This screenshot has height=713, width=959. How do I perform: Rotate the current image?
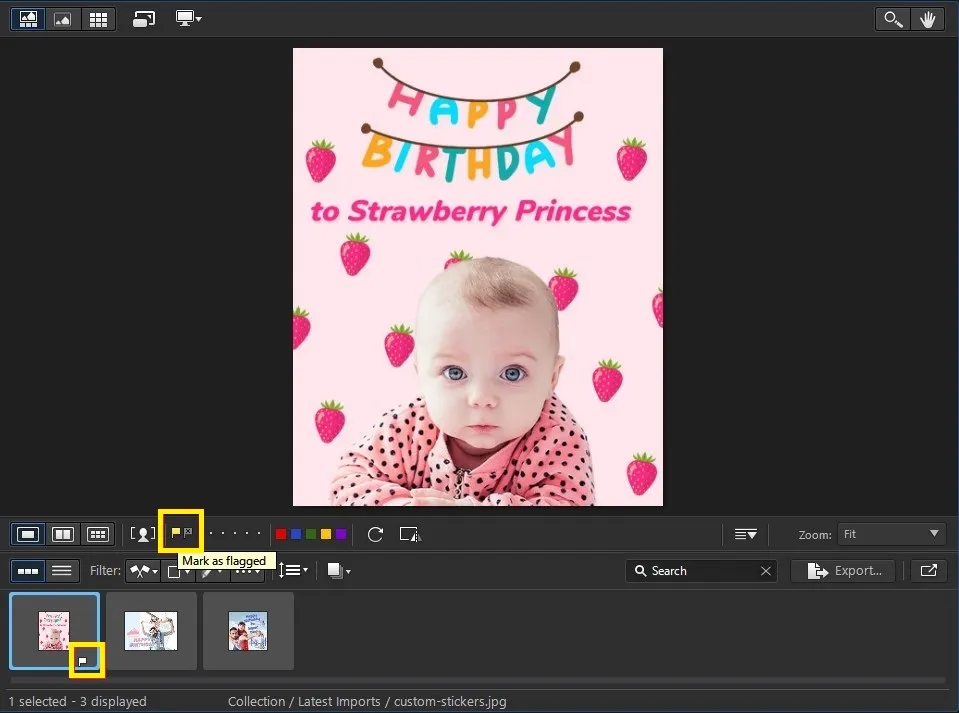coord(375,533)
